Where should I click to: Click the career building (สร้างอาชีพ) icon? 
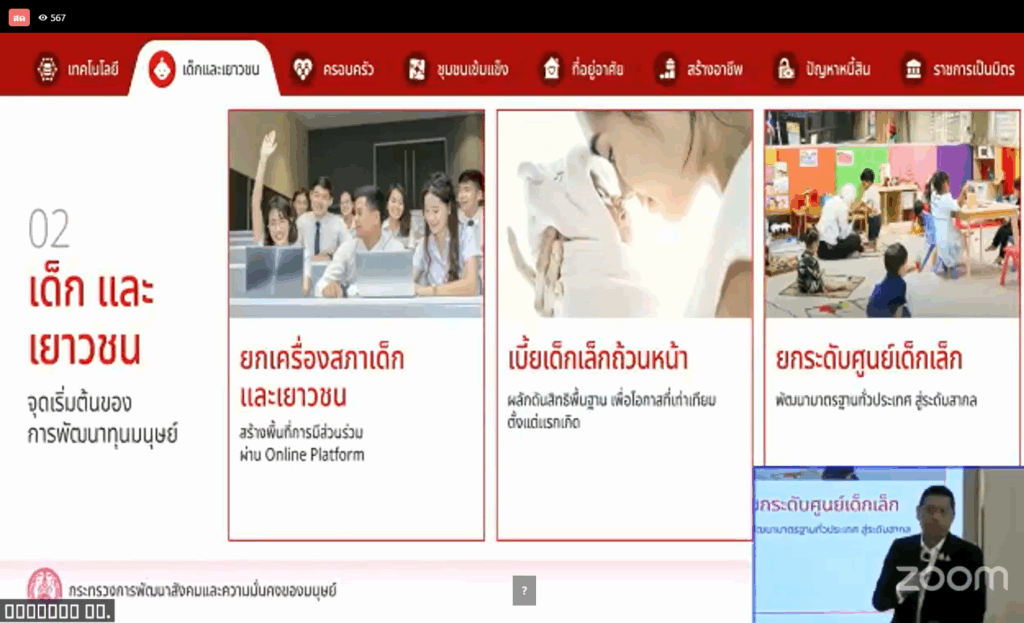coord(667,69)
